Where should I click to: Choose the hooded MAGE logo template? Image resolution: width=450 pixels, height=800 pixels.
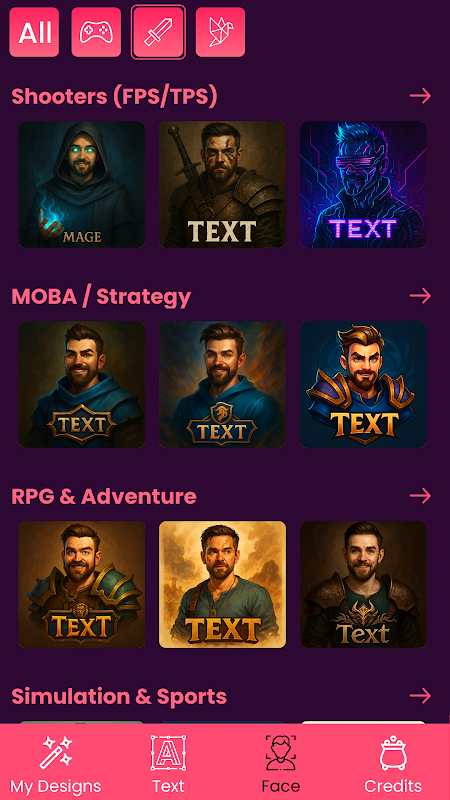point(82,185)
